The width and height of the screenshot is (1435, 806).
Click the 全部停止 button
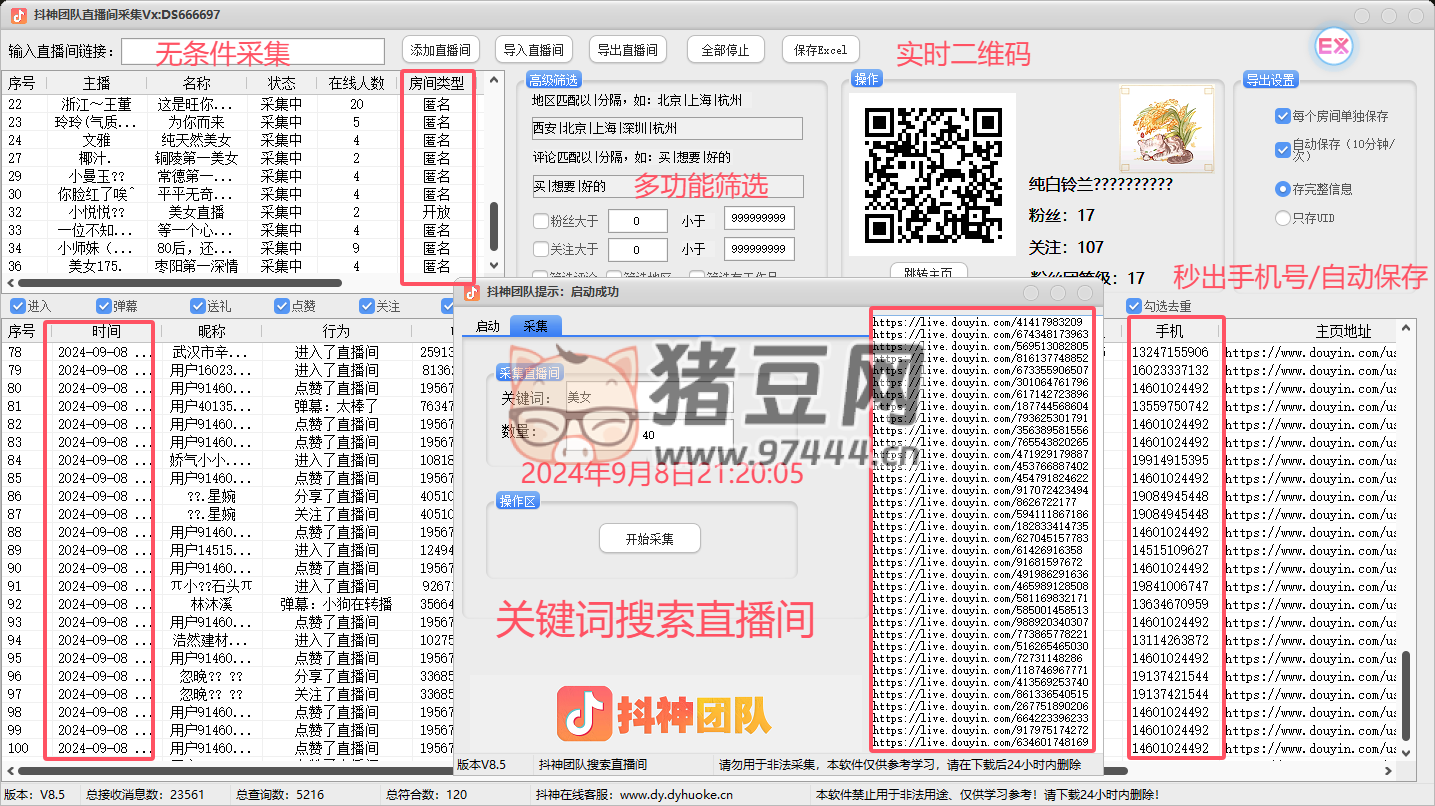coord(726,50)
